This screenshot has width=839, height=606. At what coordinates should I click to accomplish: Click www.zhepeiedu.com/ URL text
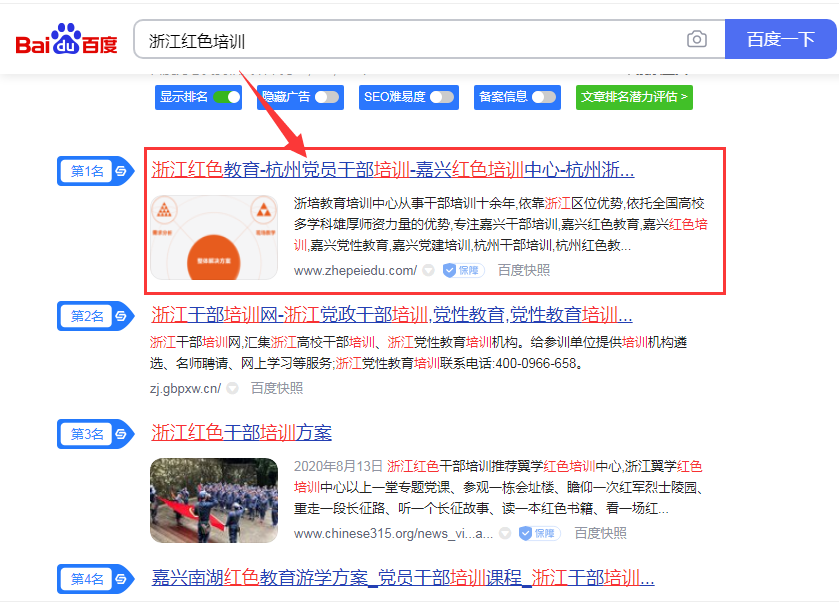pos(355,271)
